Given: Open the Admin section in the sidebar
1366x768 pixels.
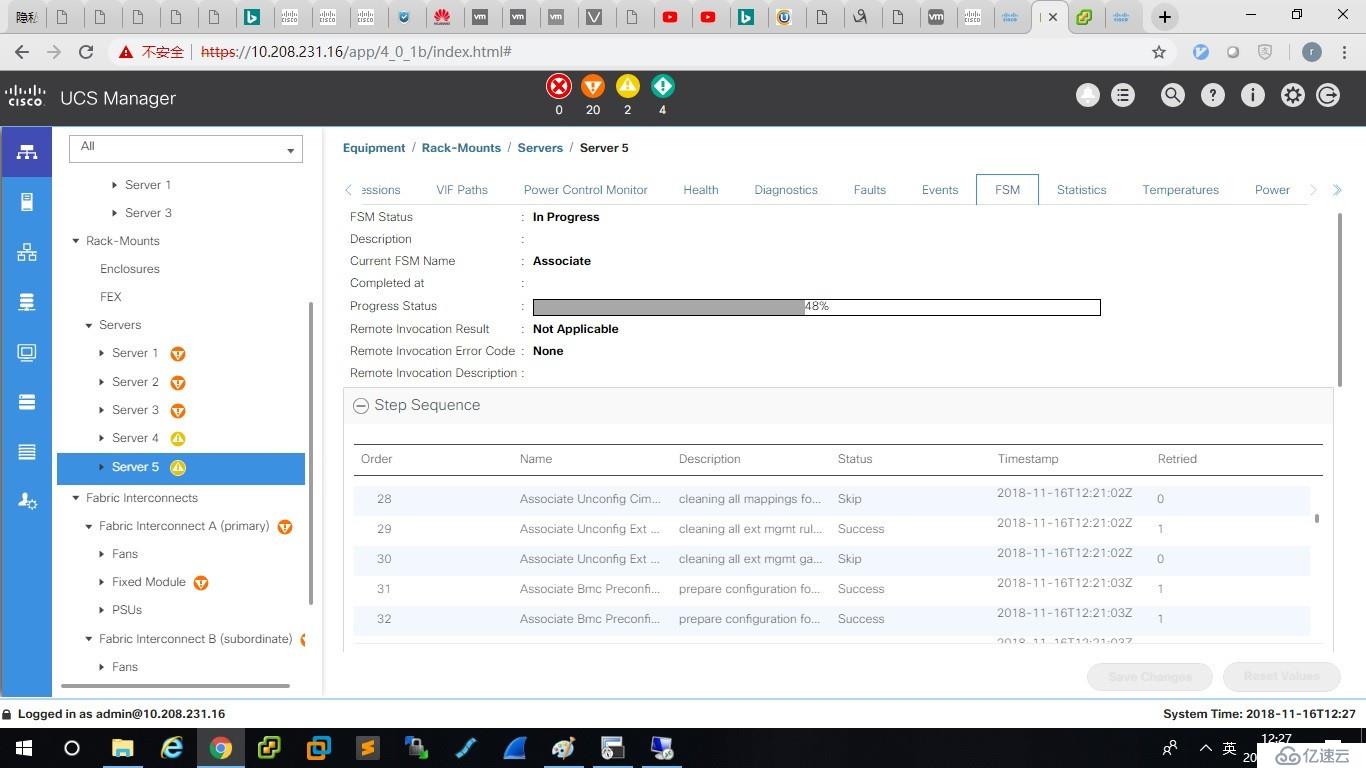Looking at the screenshot, I should pos(27,502).
